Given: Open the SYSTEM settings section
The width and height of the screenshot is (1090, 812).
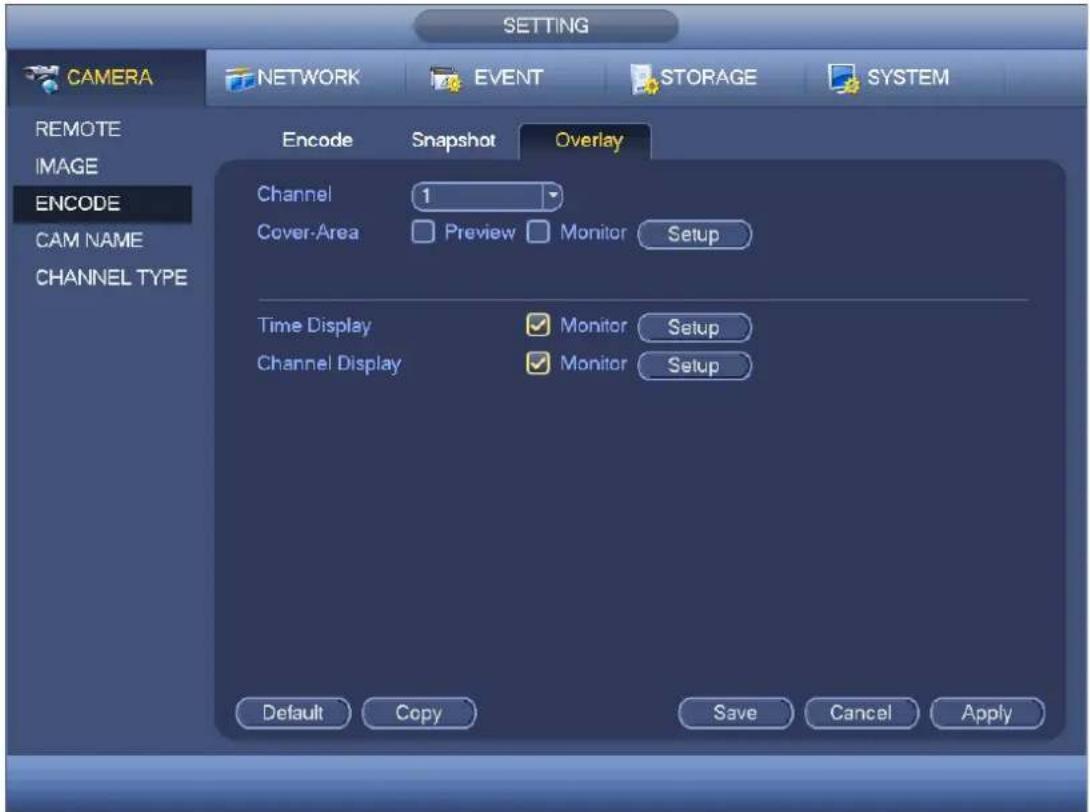Looking at the screenshot, I should [x=904, y=78].
